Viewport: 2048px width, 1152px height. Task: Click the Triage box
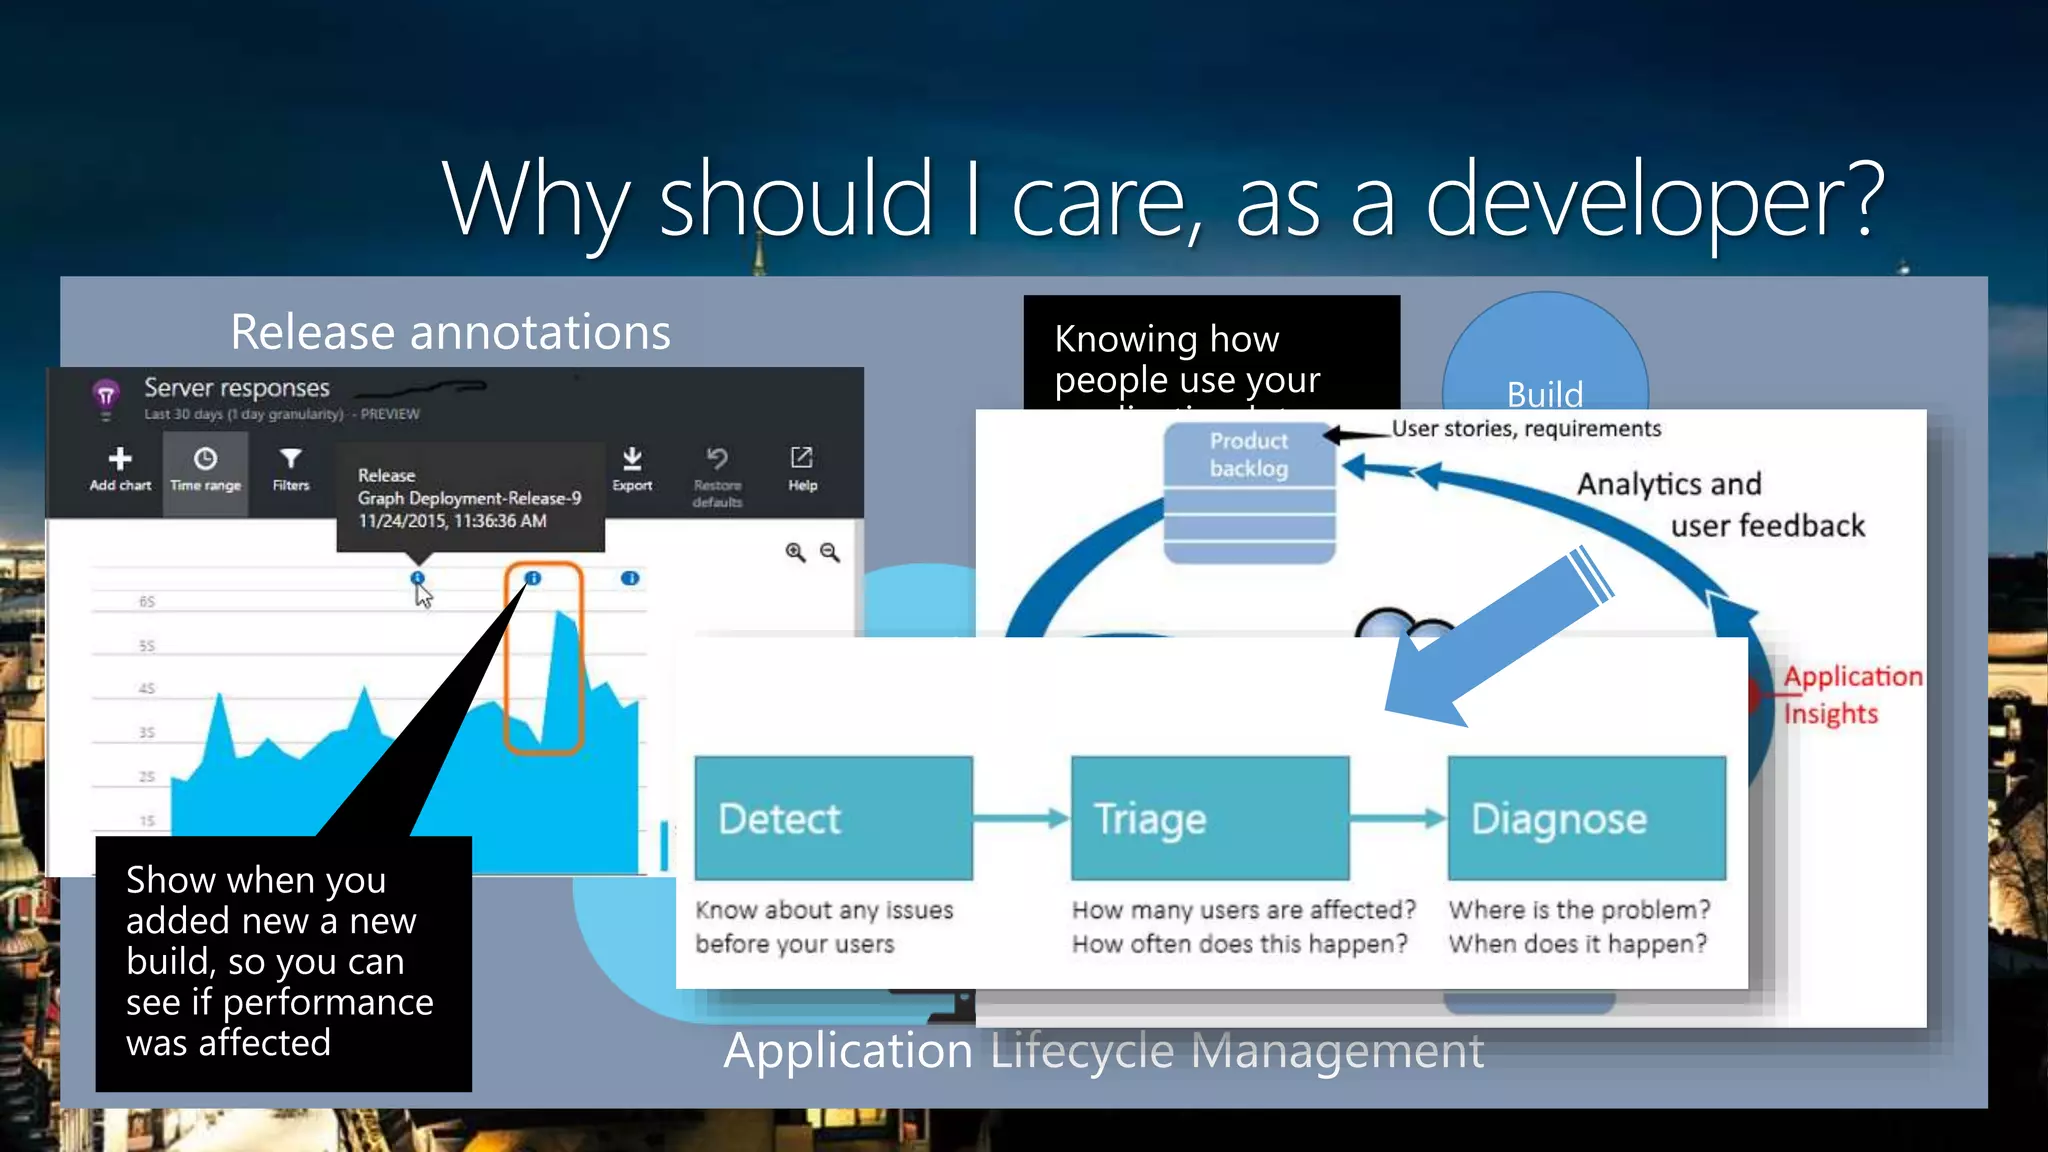point(1210,818)
